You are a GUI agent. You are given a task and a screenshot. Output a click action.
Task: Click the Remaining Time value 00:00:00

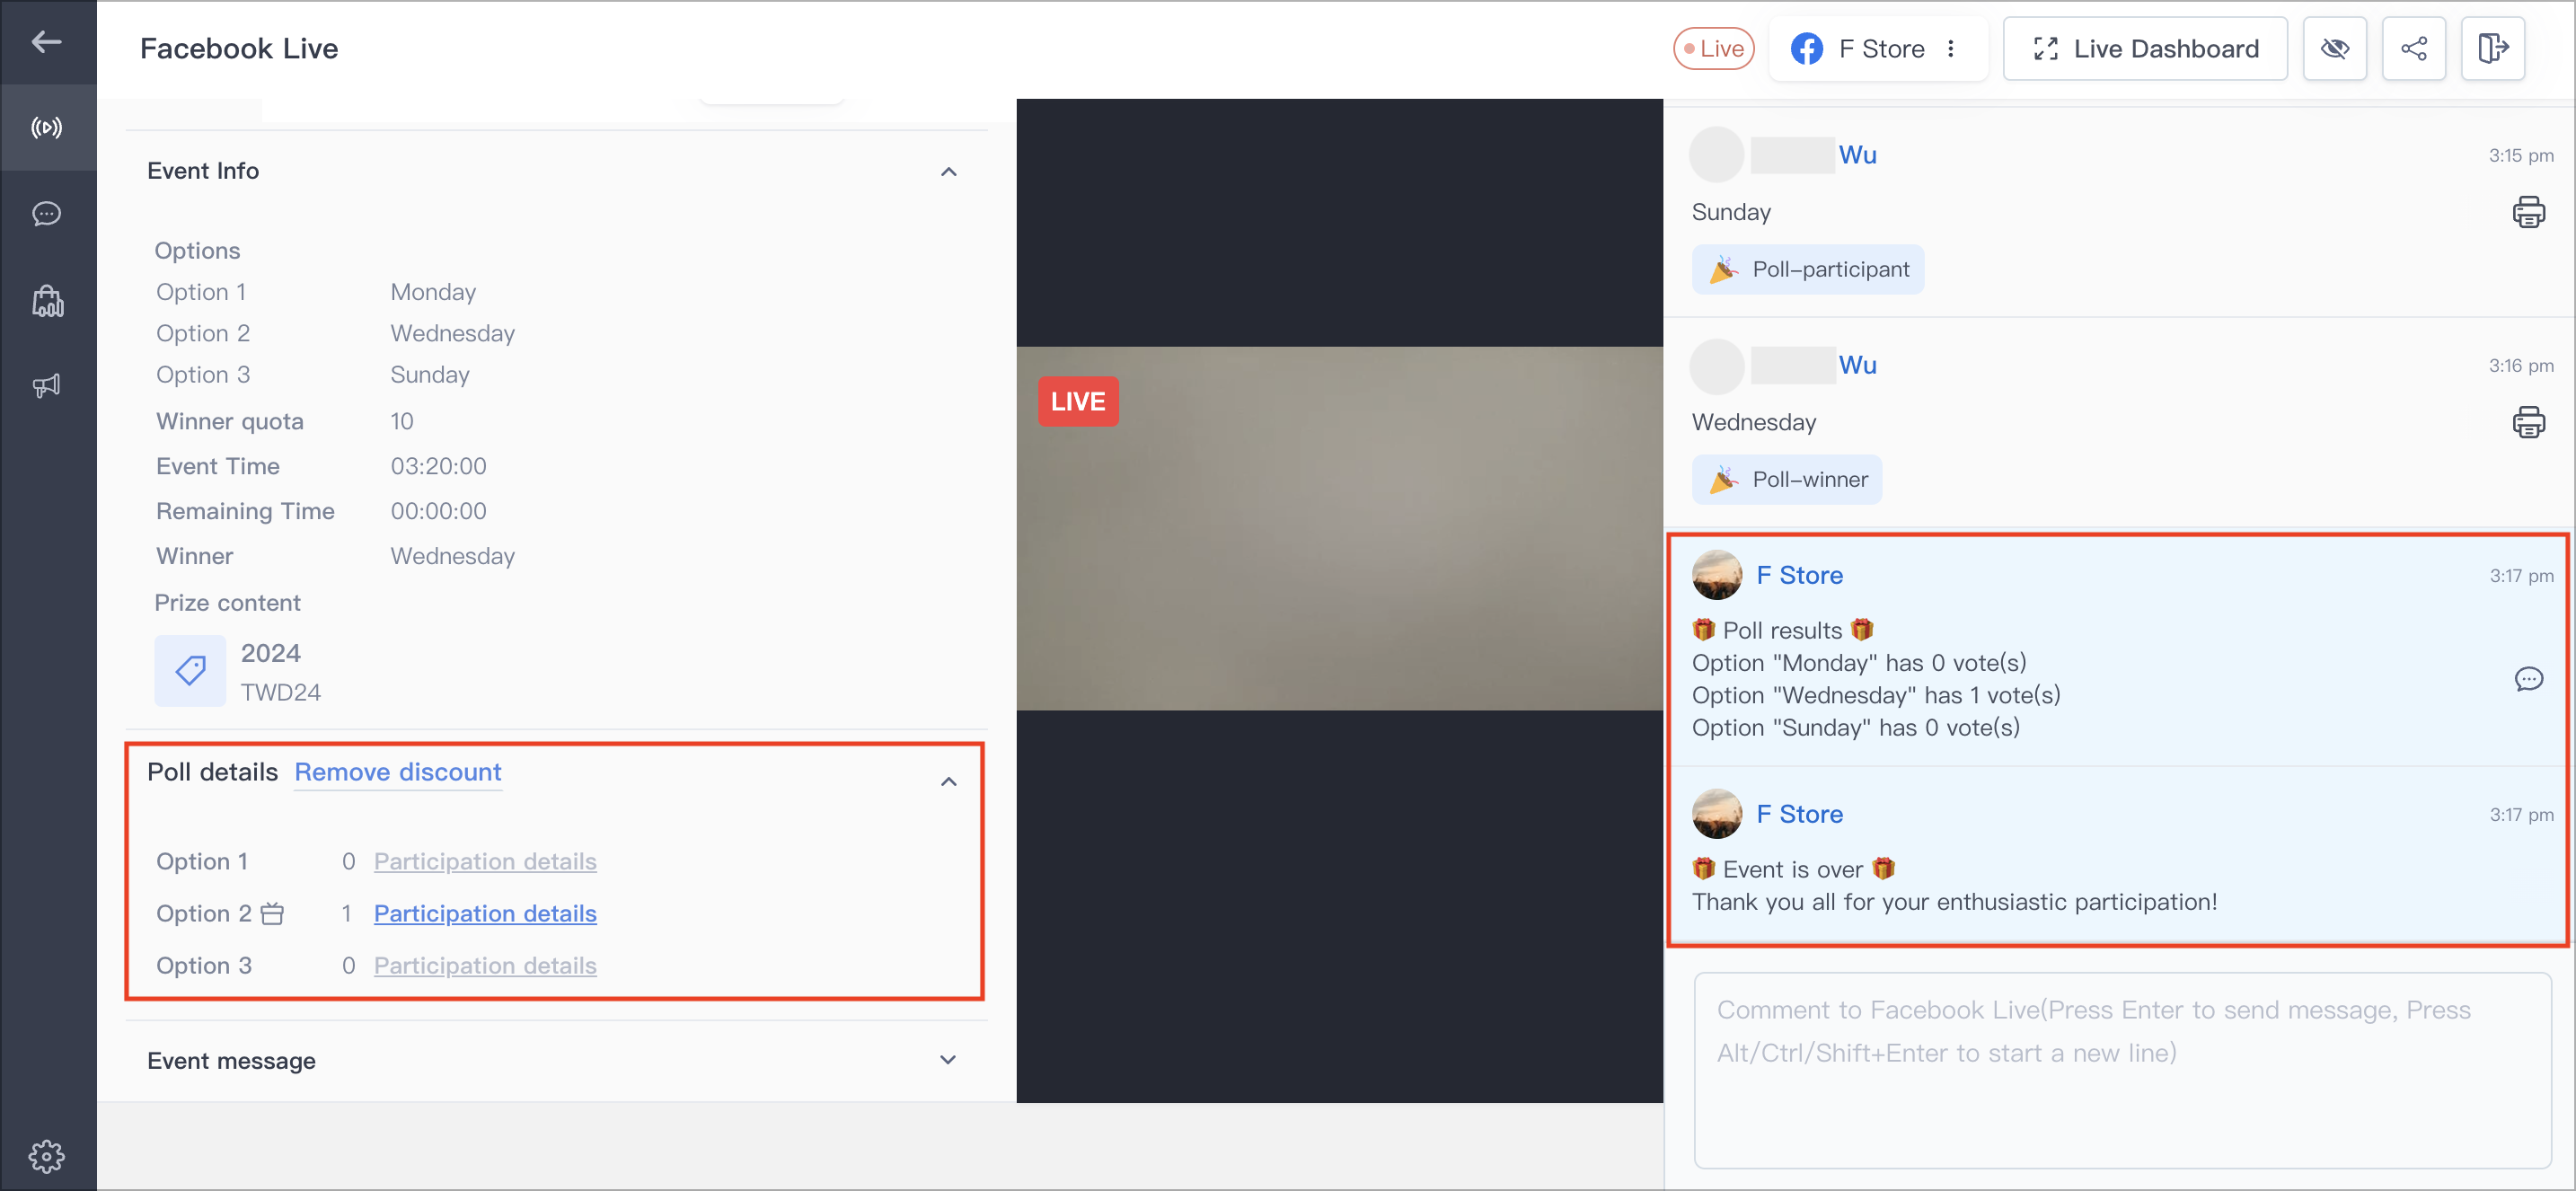click(x=438, y=511)
